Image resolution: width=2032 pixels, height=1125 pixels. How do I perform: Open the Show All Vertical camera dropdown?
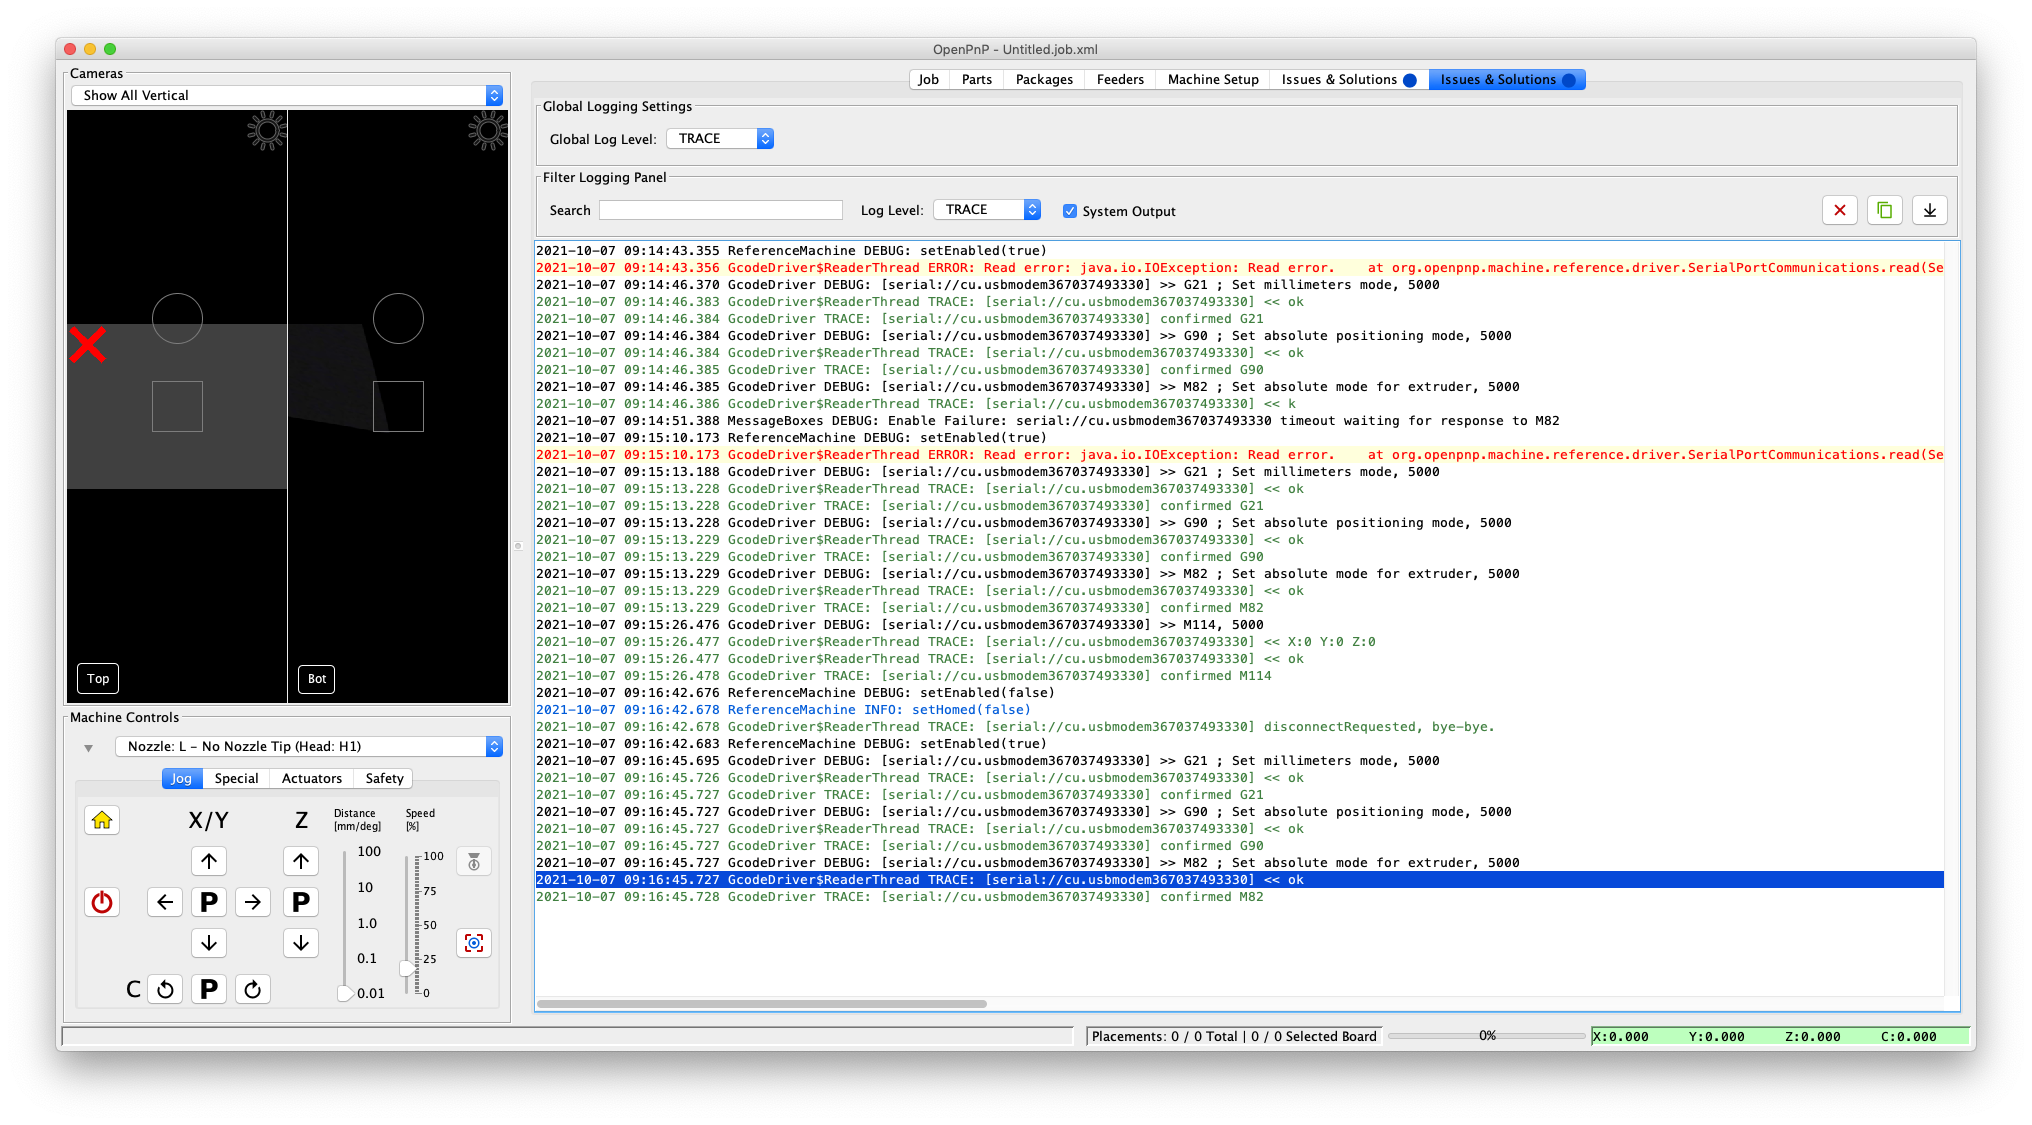[287, 95]
